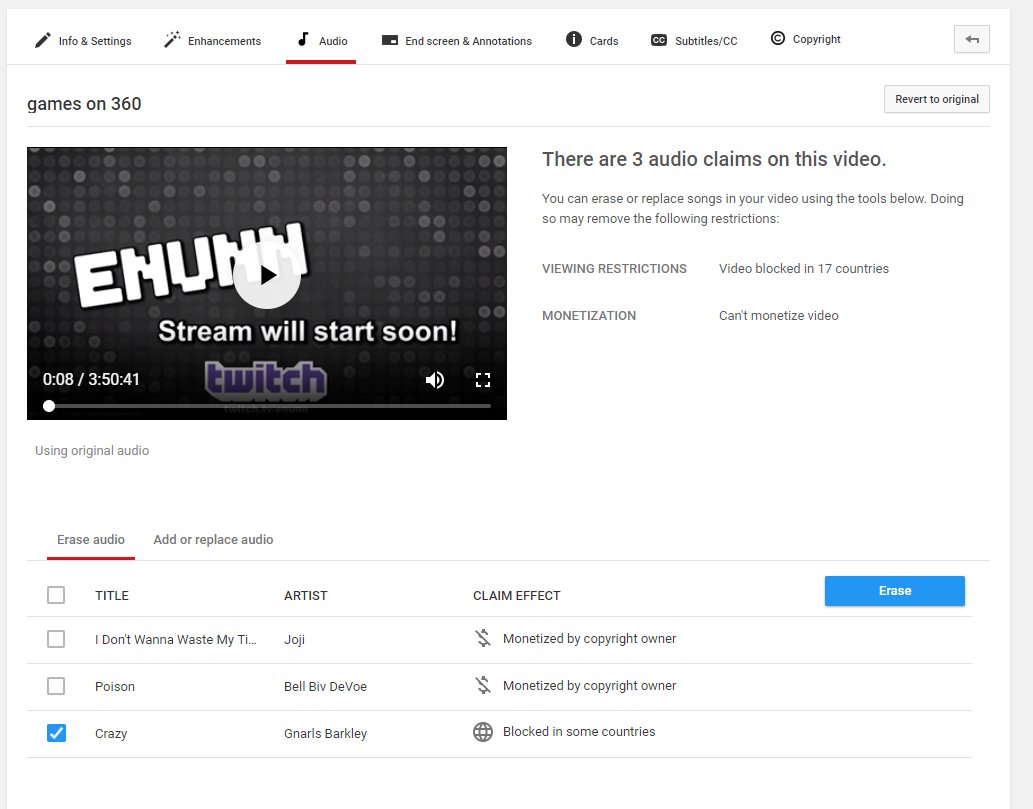
Task: Click the song title 'Poison'
Action: [115, 686]
